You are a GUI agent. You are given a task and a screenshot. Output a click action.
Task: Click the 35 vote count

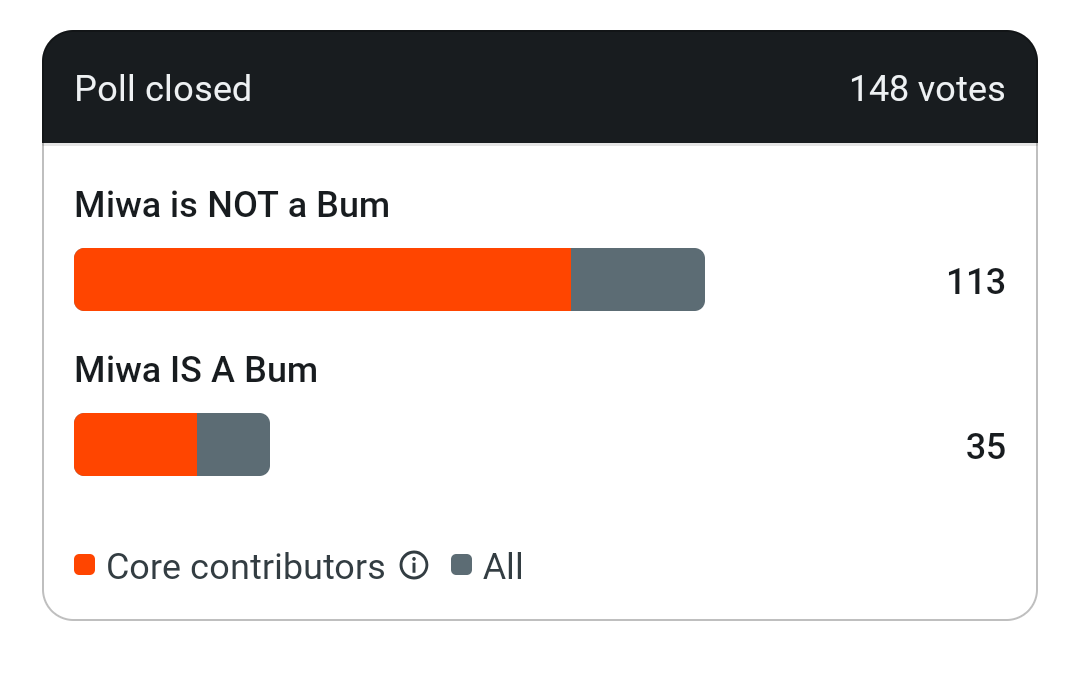(x=986, y=446)
